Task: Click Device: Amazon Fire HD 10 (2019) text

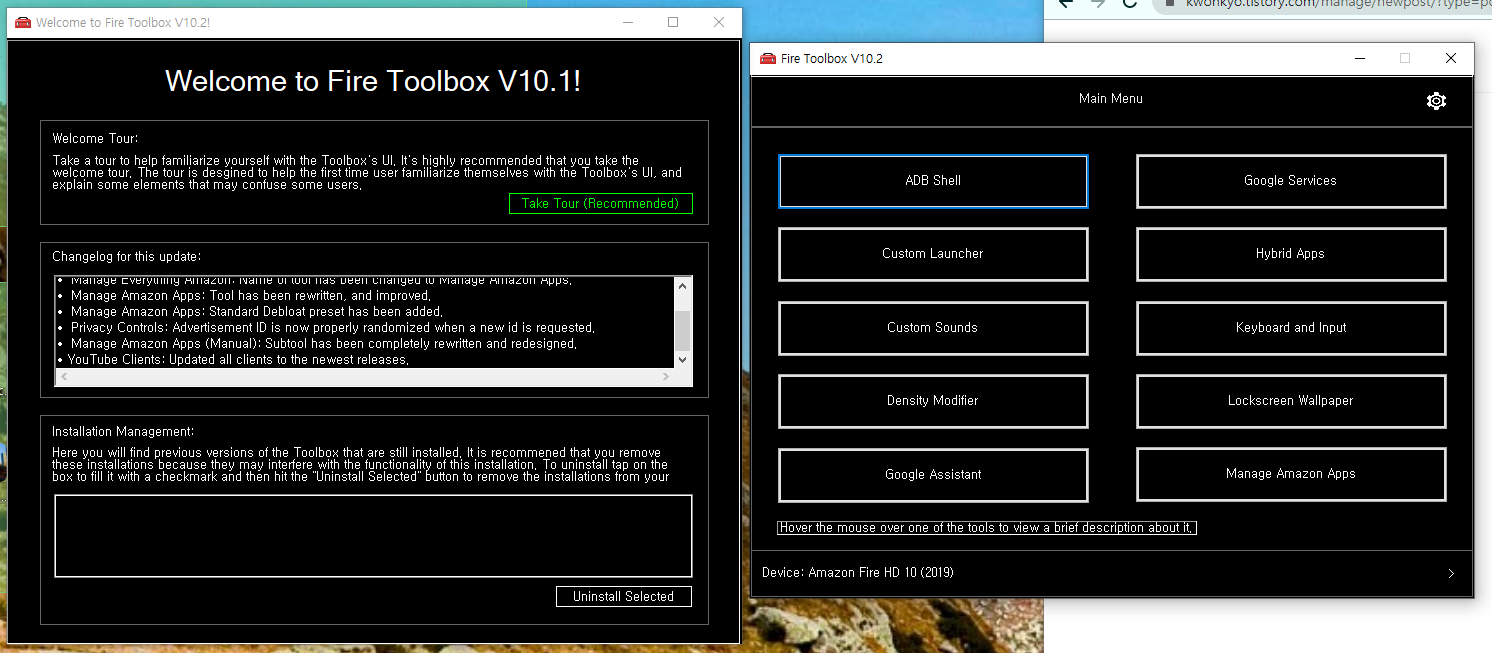Action: click(x=858, y=573)
